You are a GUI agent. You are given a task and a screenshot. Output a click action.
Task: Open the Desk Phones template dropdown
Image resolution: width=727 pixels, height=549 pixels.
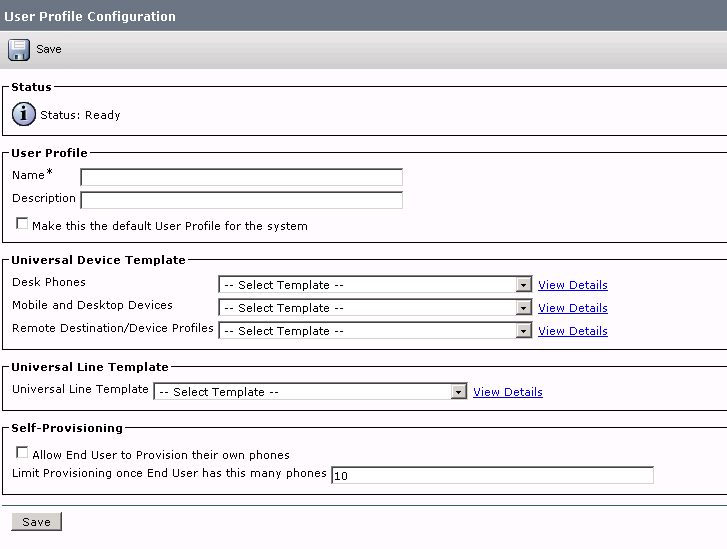click(x=375, y=285)
